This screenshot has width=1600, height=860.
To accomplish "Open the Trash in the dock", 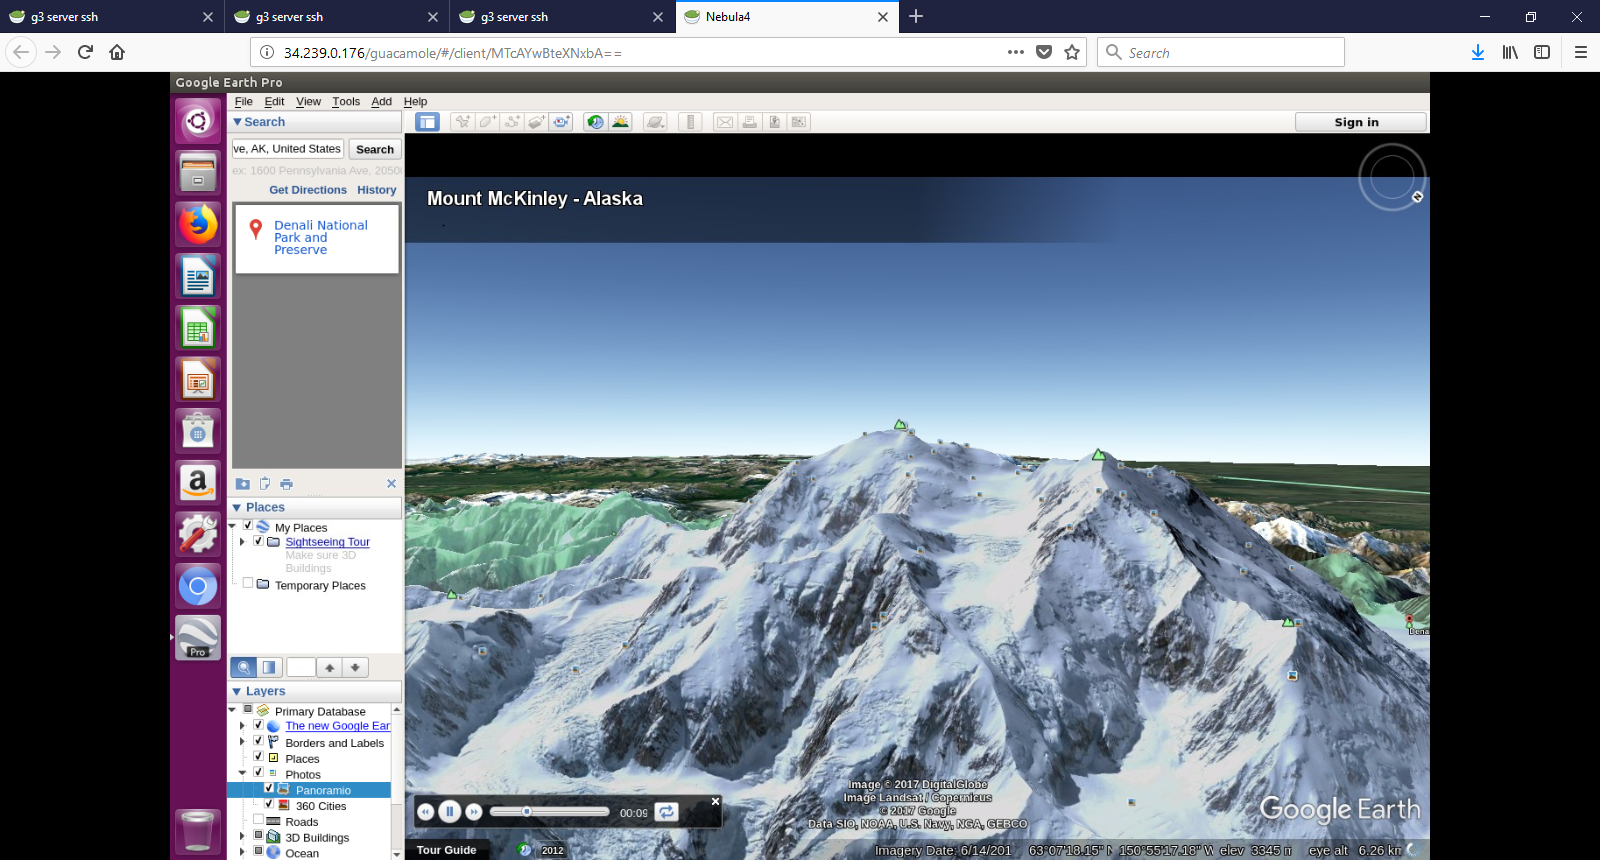I will [x=198, y=831].
